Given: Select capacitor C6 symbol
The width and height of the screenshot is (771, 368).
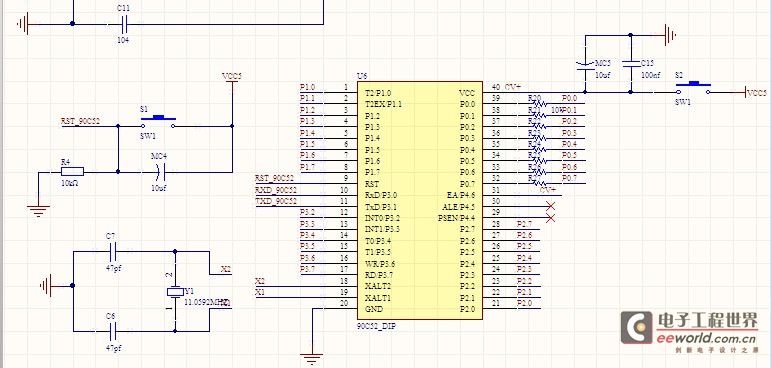Looking at the screenshot, I should click(113, 331).
